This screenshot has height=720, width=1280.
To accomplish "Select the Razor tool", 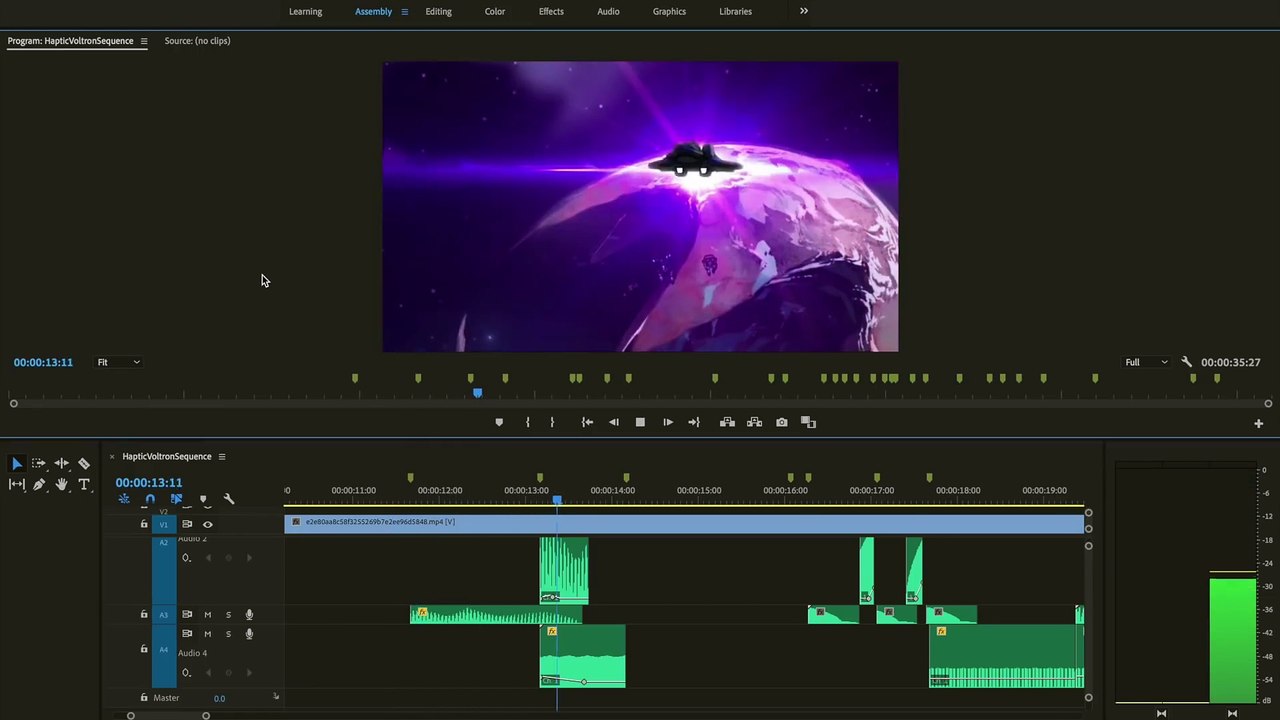I will click(84, 464).
